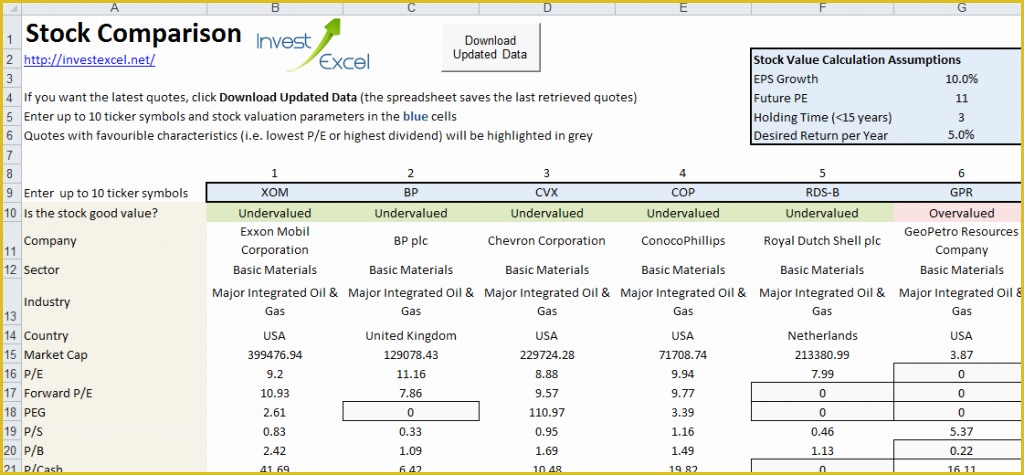Click the PEG value 110.97
The height and width of the screenshot is (475, 1024).
point(547,413)
